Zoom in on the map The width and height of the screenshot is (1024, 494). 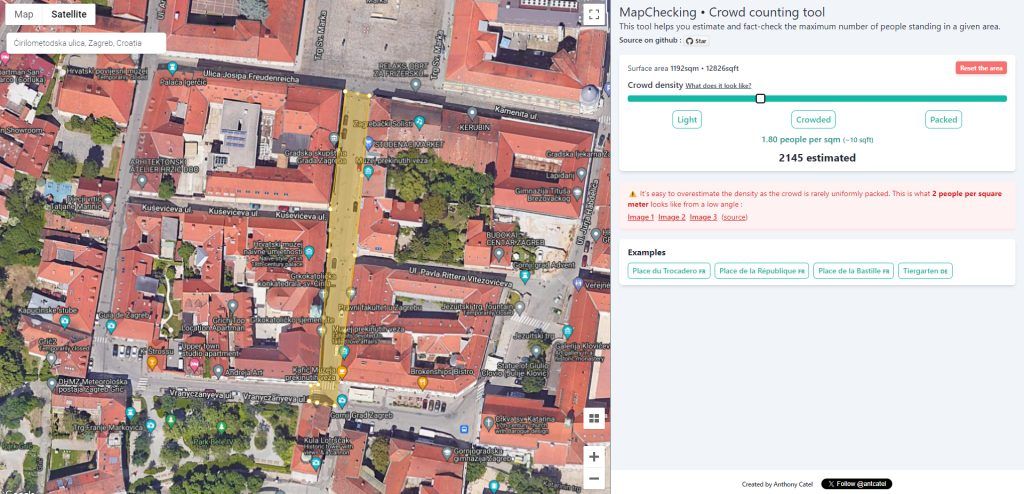coord(594,456)
